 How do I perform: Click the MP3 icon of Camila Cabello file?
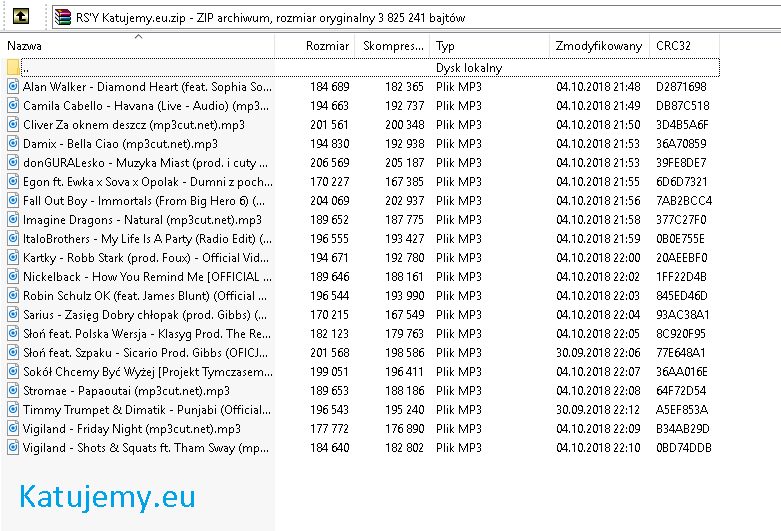pos(13,106)
